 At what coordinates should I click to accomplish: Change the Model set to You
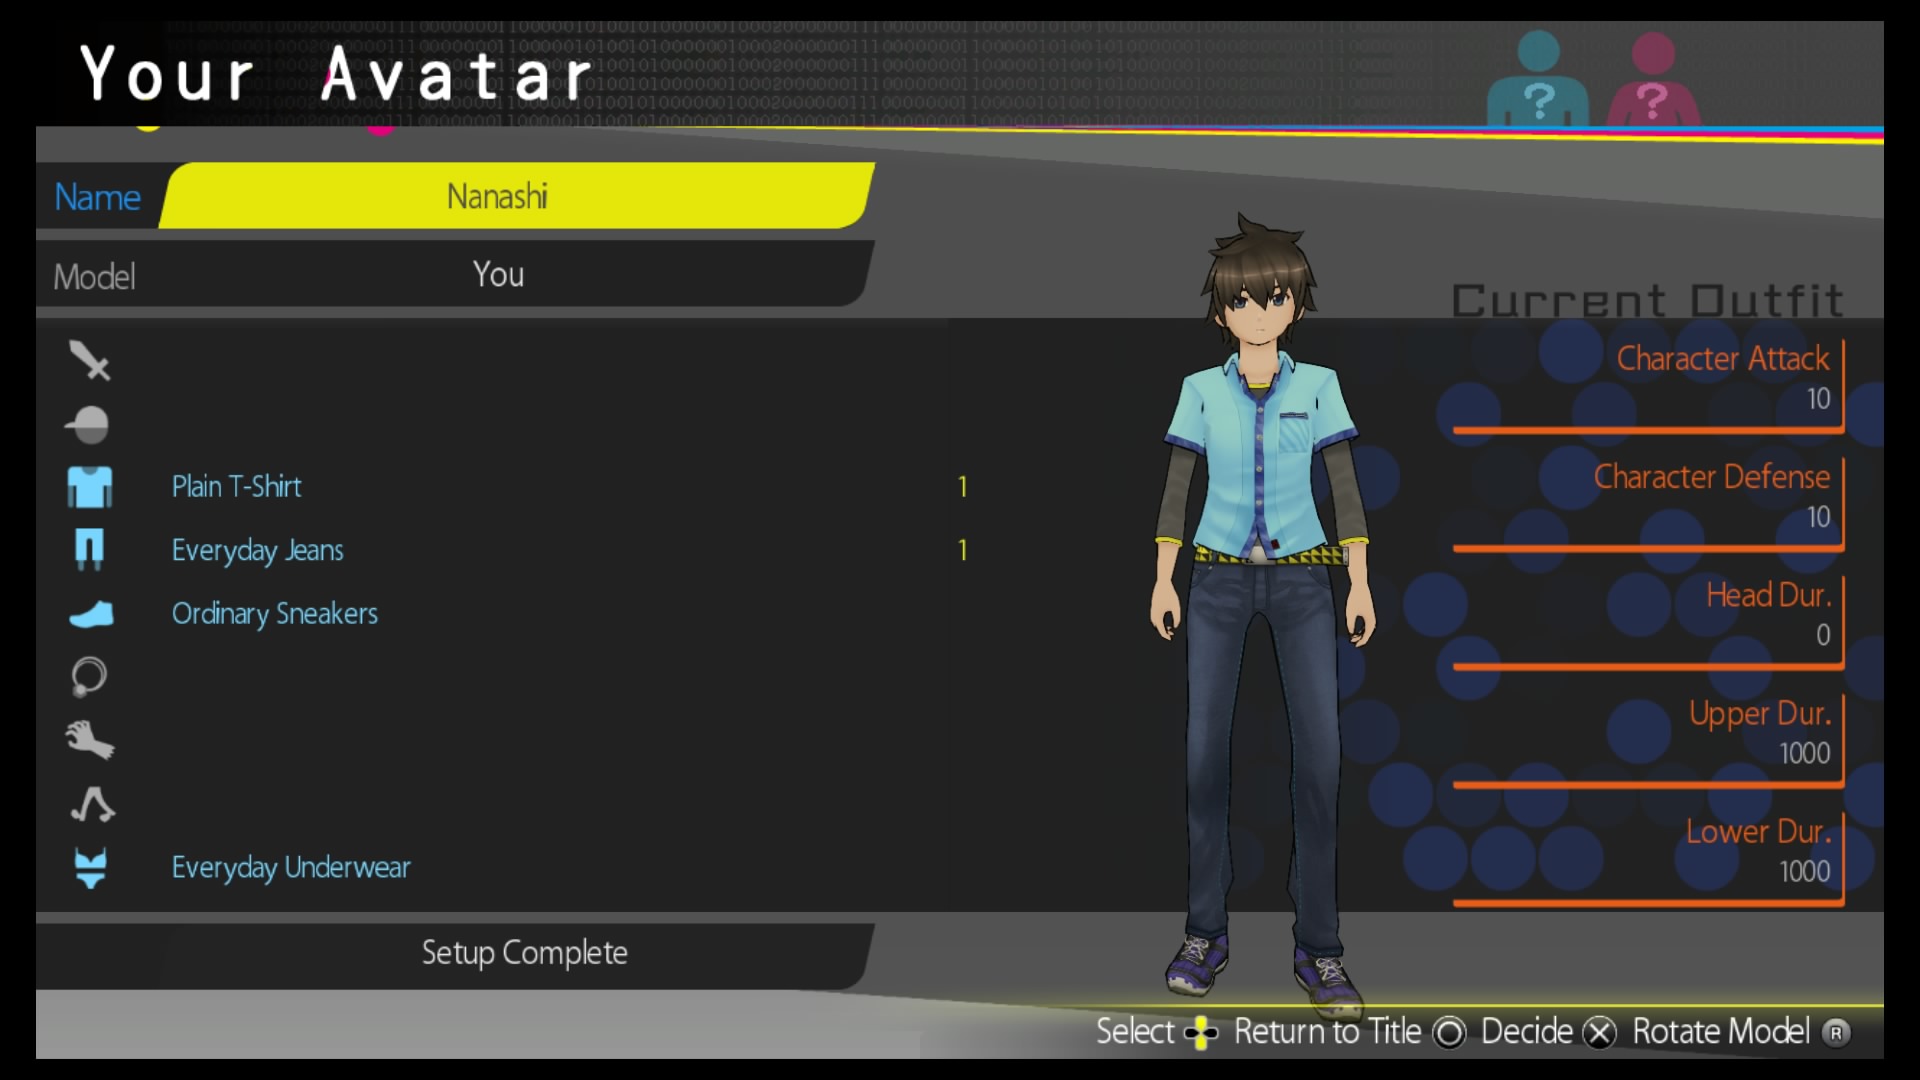pos(498,275)
